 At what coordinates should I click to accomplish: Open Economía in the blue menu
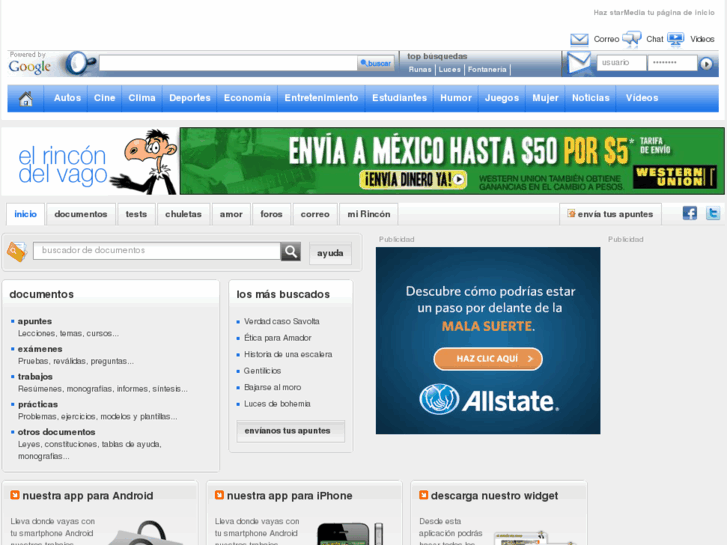[247, 98]
